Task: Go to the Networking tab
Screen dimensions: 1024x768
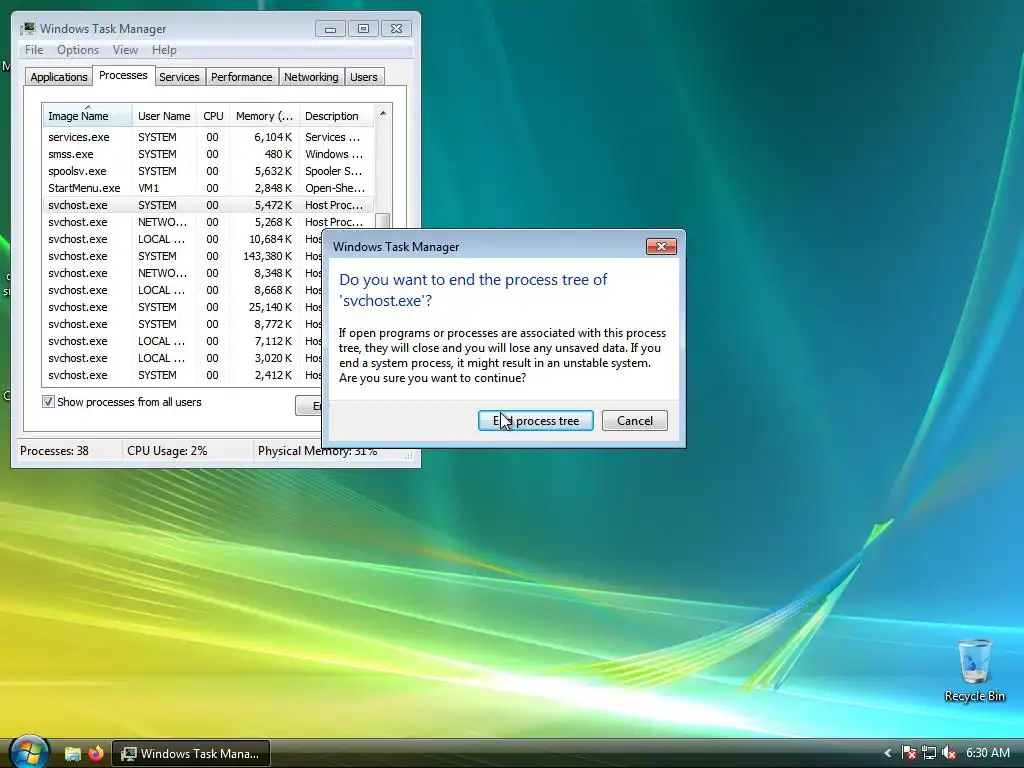Action: (x=311, y=77)
